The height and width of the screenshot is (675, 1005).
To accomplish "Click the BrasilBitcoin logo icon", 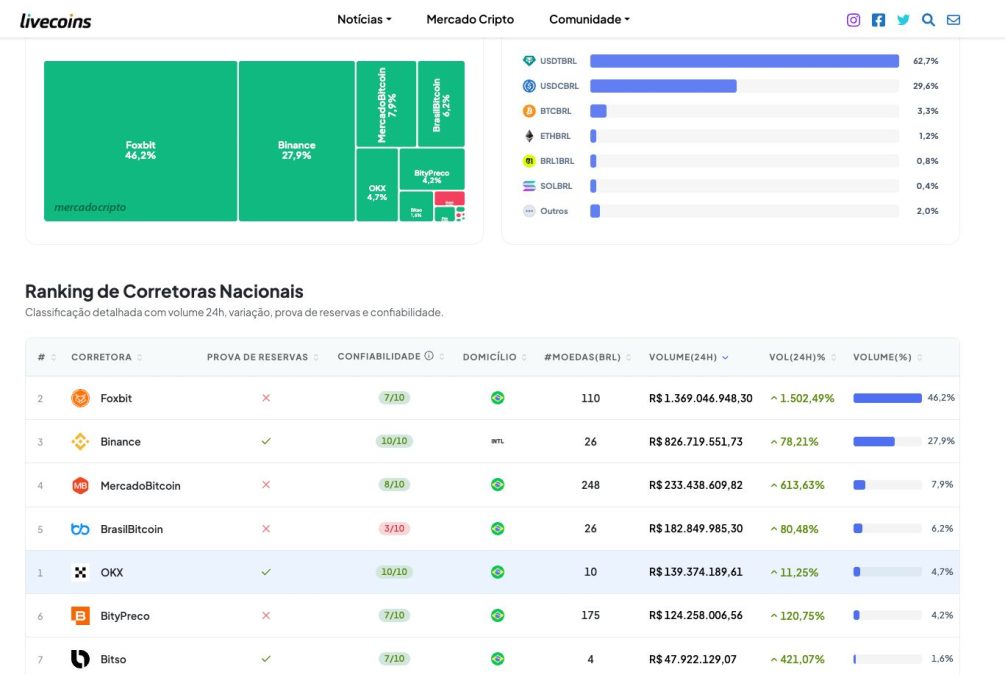I will coord(80,529).
